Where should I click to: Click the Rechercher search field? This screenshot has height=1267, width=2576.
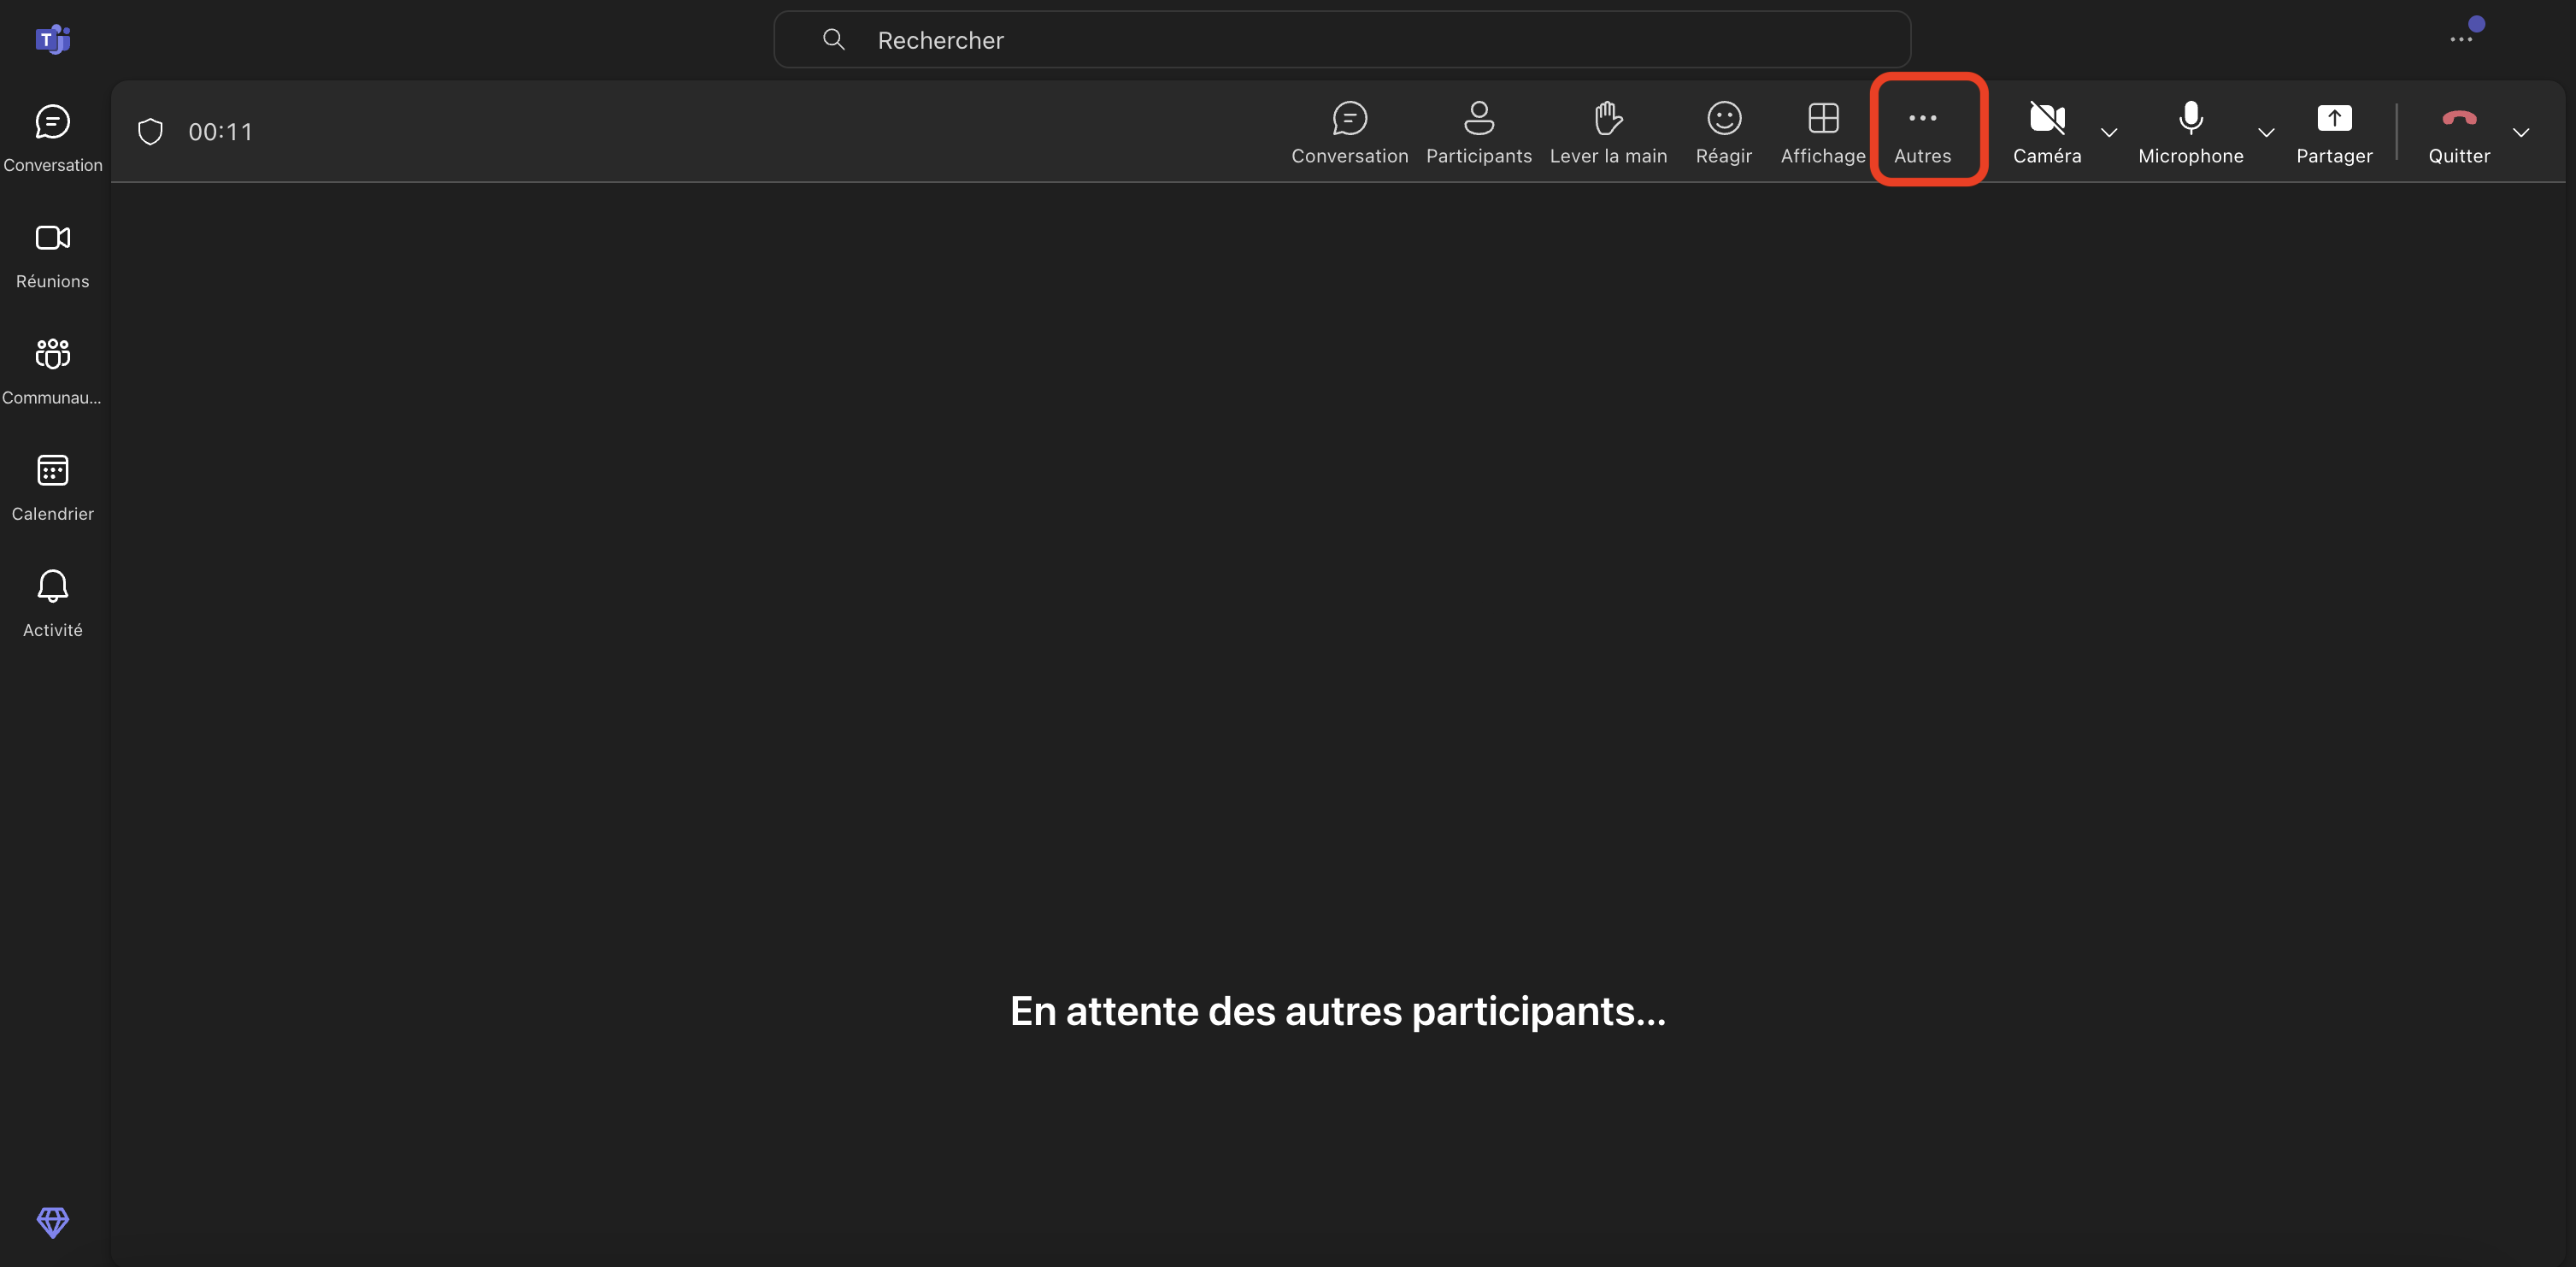click(1340, 40)
